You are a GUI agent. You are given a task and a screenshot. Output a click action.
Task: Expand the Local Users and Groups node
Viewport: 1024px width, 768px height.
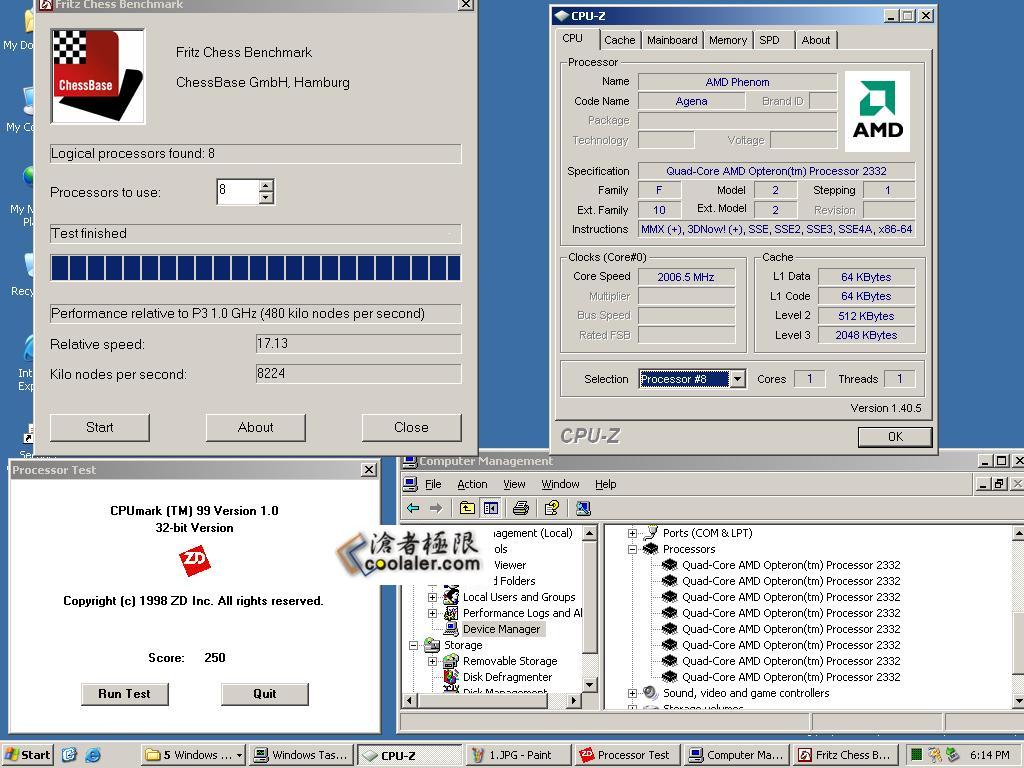(x=432, y=597)
